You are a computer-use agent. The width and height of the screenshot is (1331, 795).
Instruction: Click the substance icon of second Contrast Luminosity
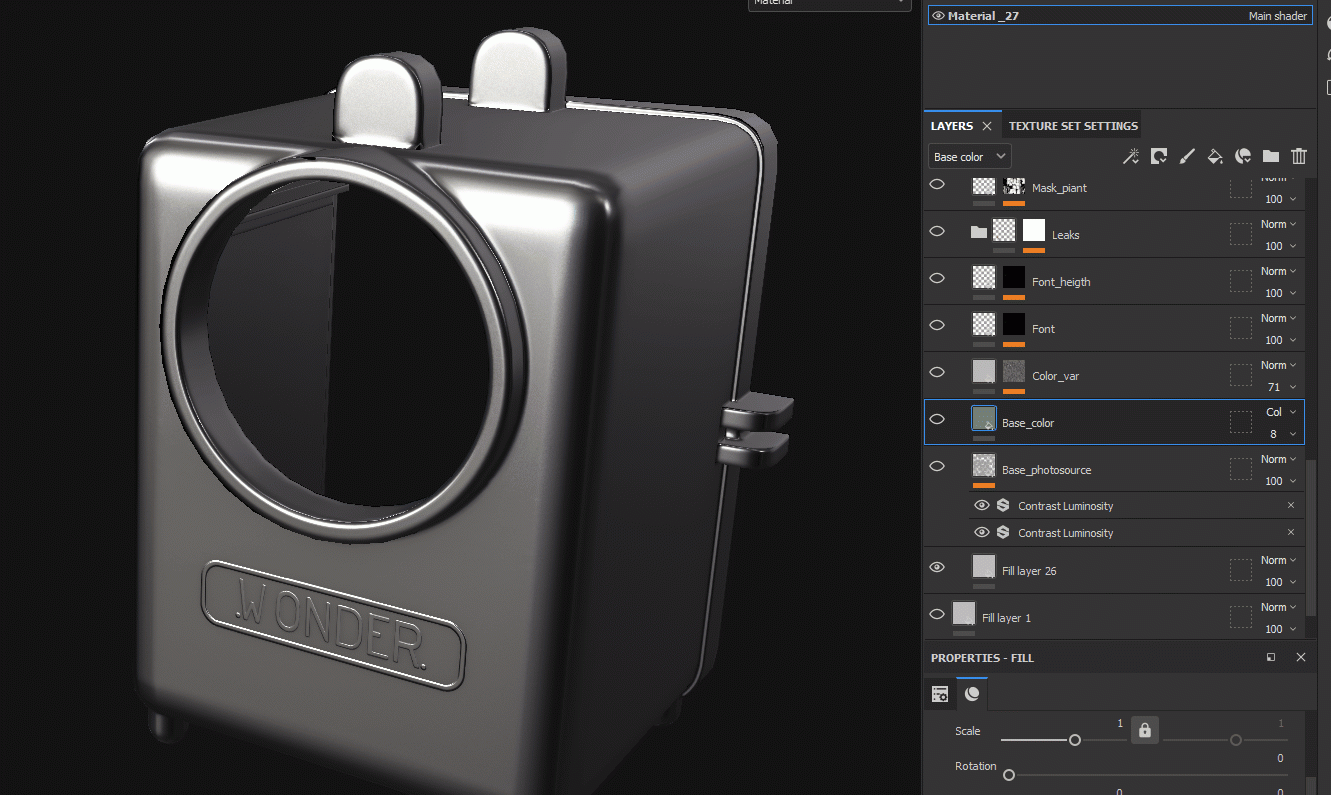(x=1003, y=533)
